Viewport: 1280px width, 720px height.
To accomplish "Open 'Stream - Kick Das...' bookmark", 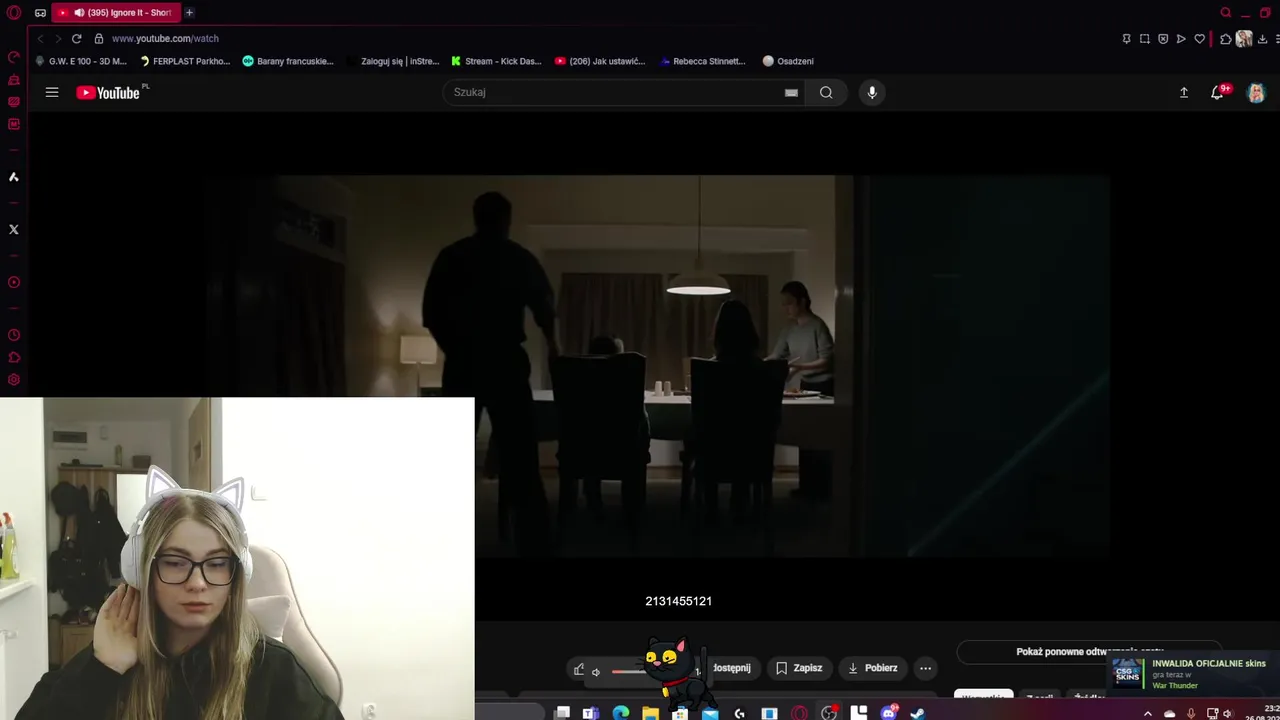I will pyautogui.click(x=496, y=61).
